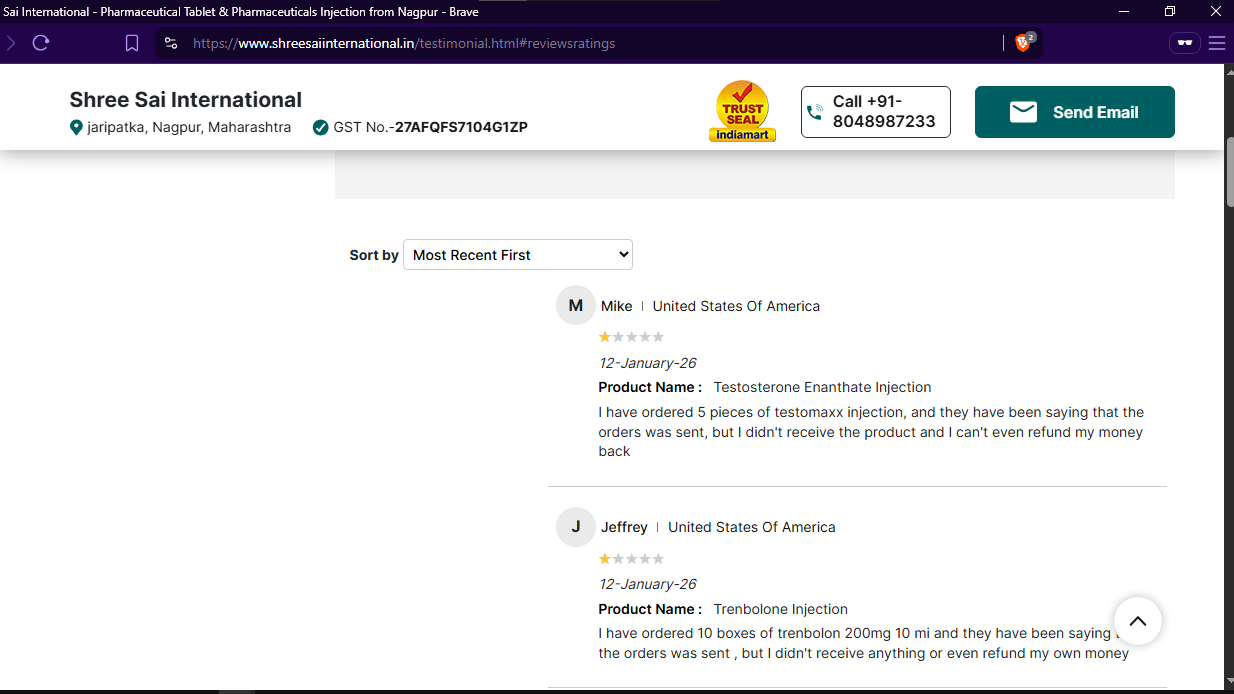
Task: Click Jeffrey's avatar circle
Action: [575, 527]
